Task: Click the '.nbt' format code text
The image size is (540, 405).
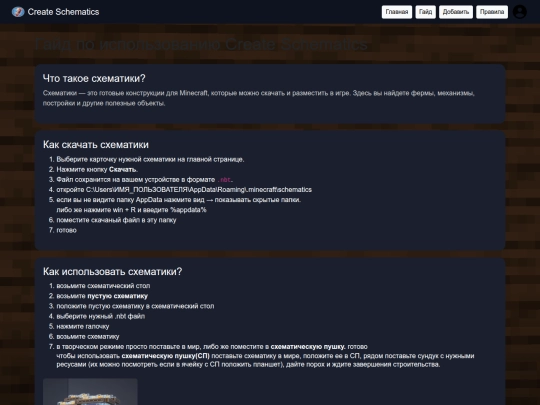Action: (x=224, y=180)
